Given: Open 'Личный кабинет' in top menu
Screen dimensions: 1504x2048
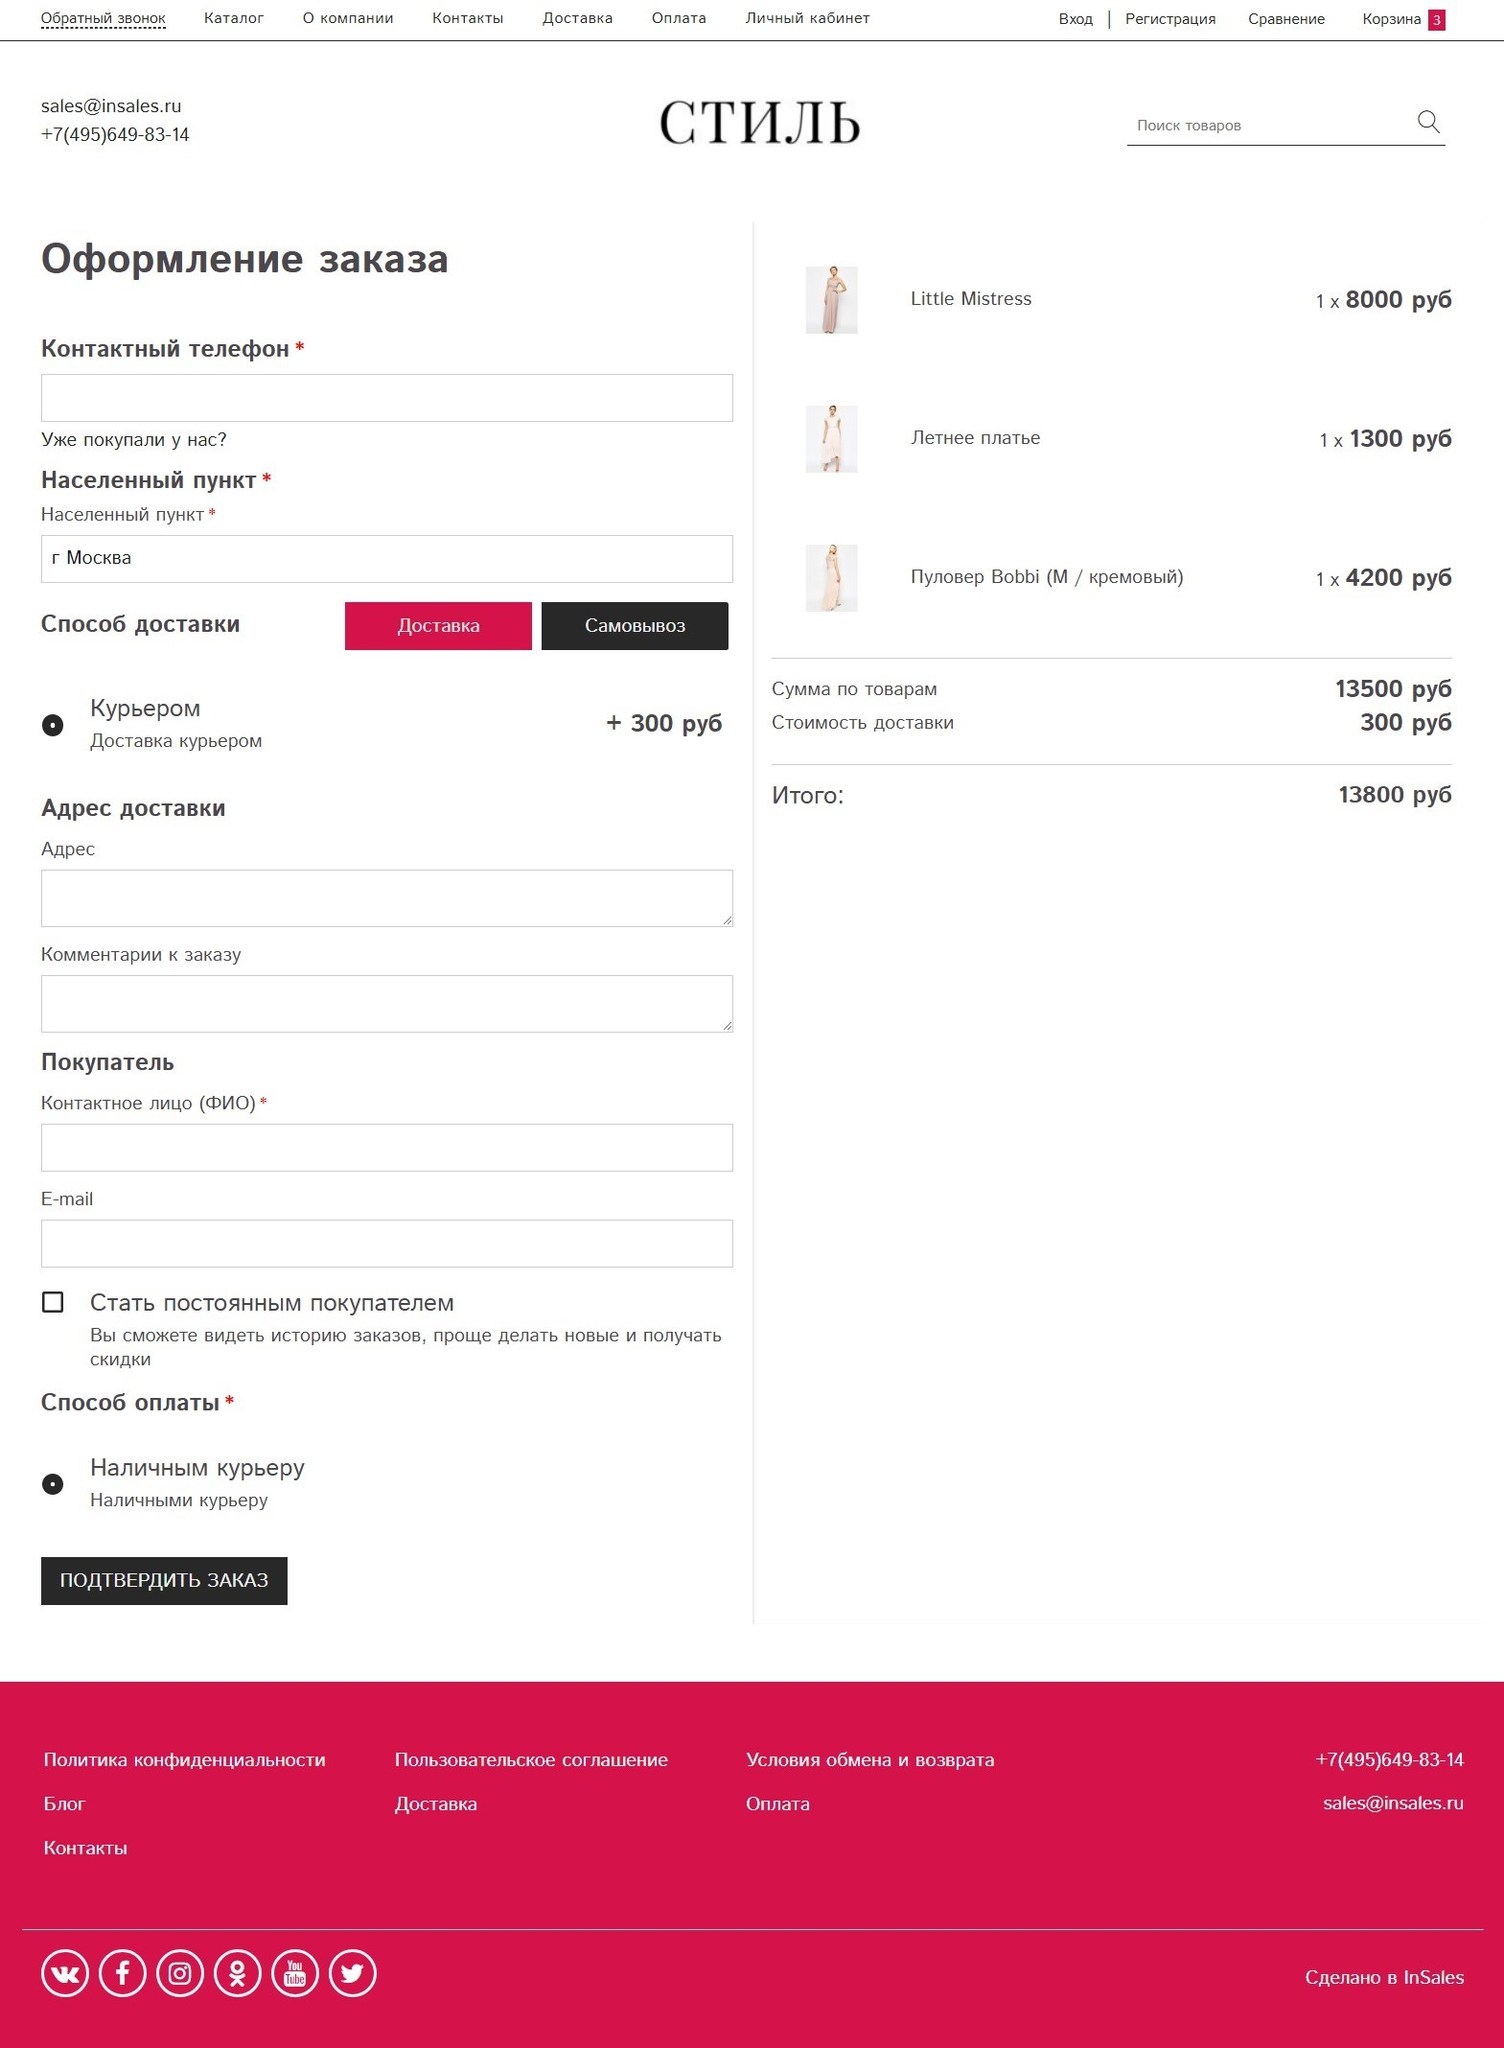Looking at the screenshot, I should 807,18.
